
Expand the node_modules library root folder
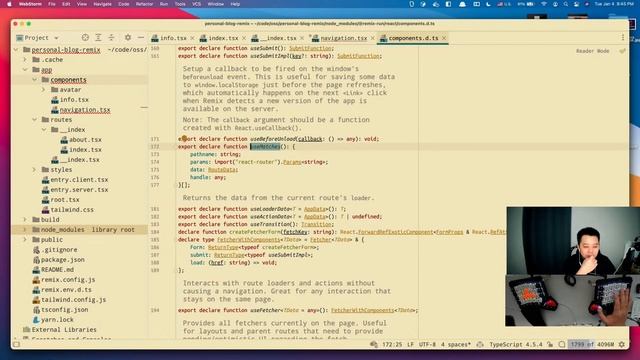pos(25,229)
